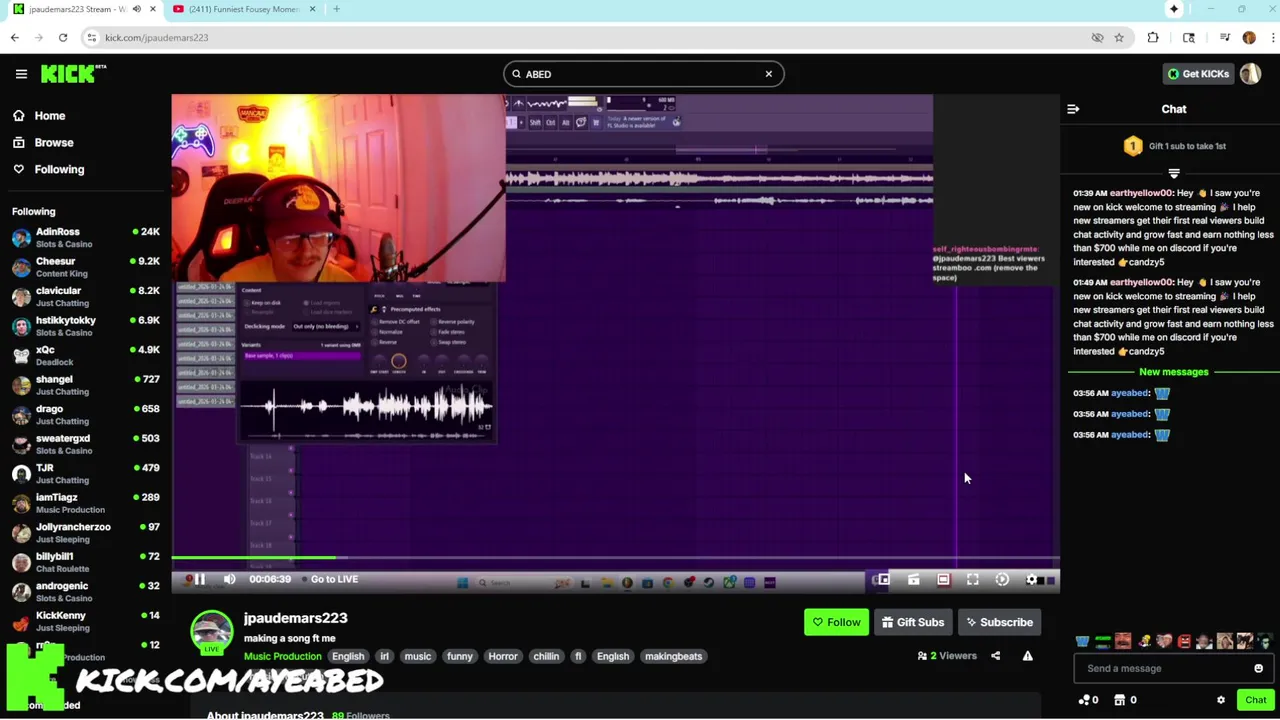Reload the page in browser
Image resolution: width=1280 pixels, height=720 pixels.
tap(63, 38)
